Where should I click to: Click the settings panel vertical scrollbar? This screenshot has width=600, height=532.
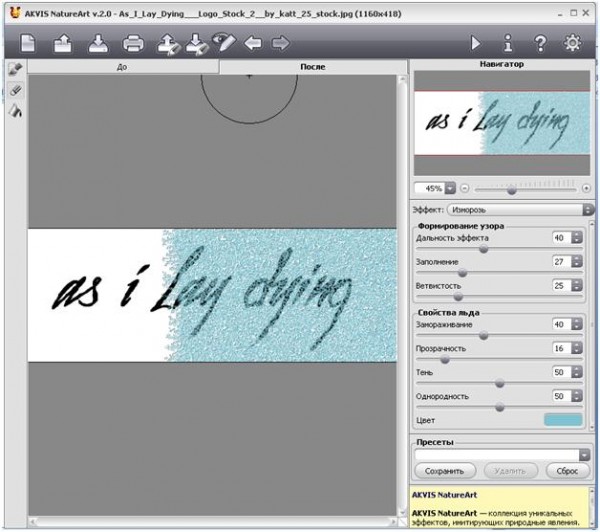(x=593, y=325)
